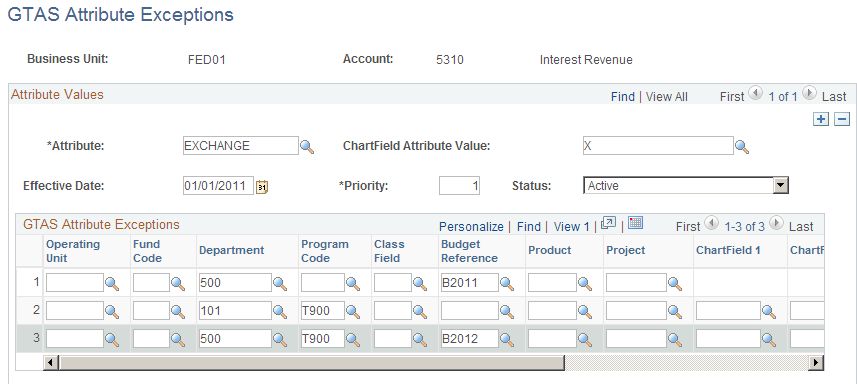Click the Effective Date field 01/01/2011
This screenshot has height=384, width=857.
click(219, 186)
